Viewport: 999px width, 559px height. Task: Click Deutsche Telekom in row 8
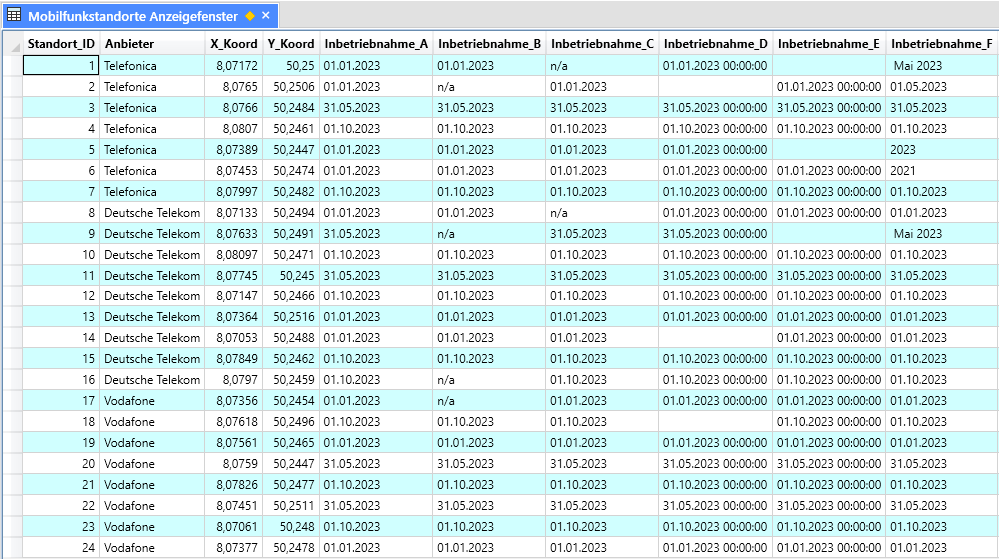click(x=152, y=212)
